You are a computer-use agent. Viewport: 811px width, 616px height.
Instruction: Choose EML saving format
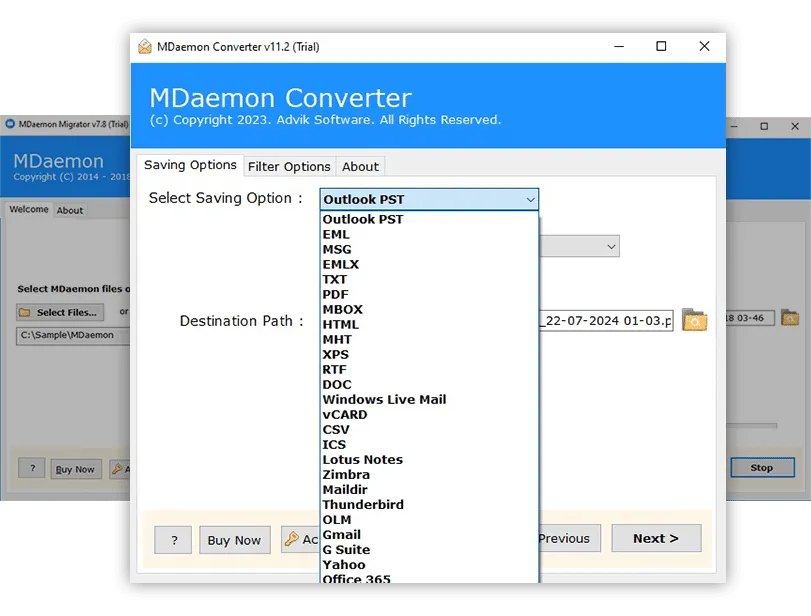tap(429, 234)
